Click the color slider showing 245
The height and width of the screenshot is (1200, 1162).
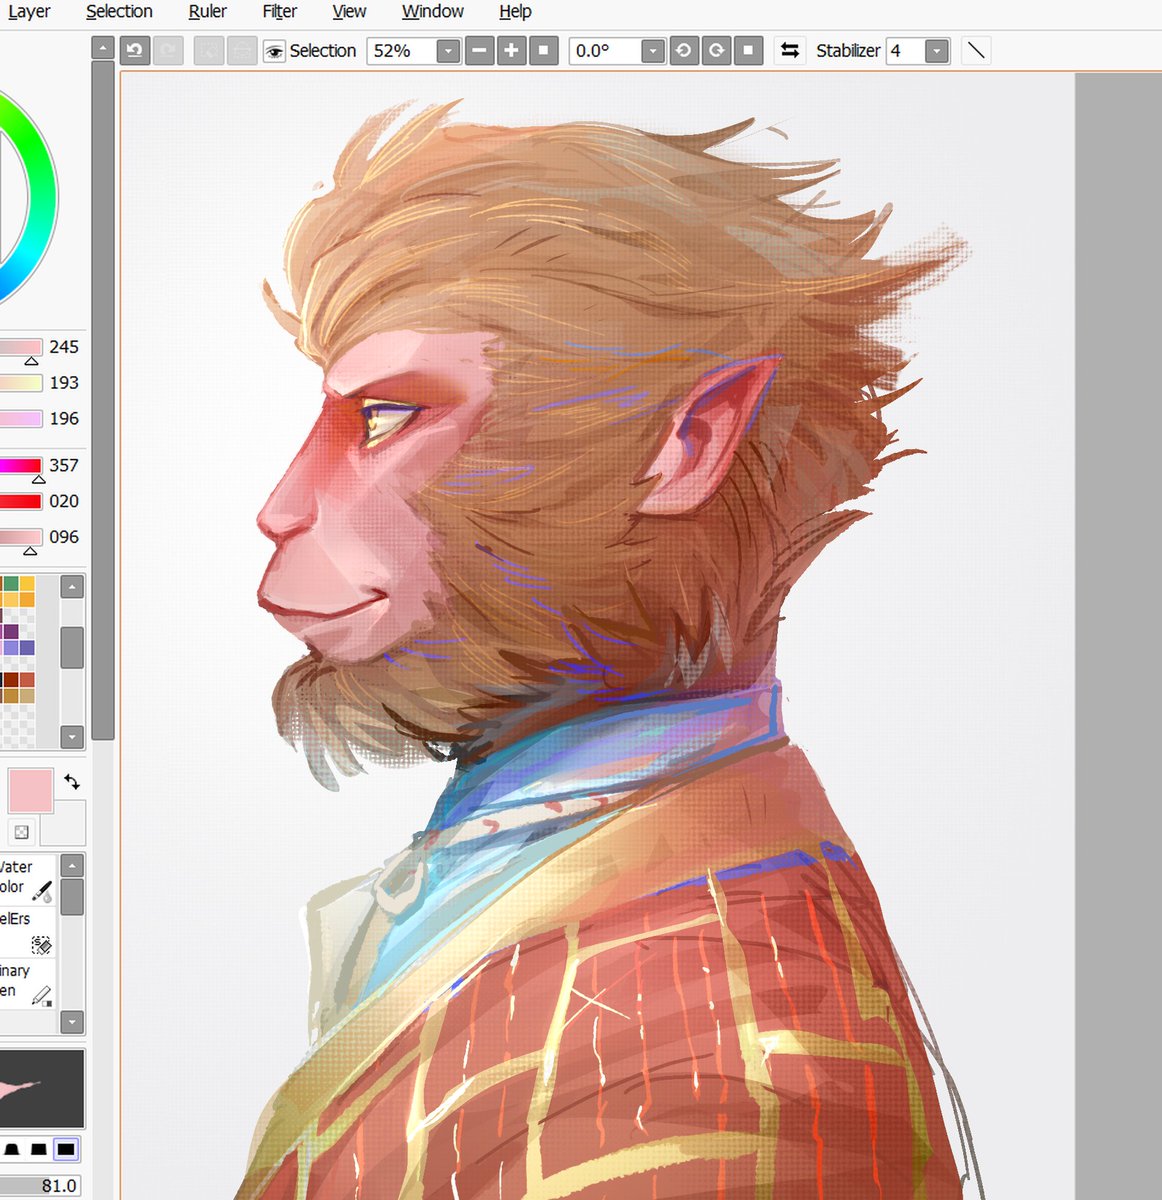point(21,347)
